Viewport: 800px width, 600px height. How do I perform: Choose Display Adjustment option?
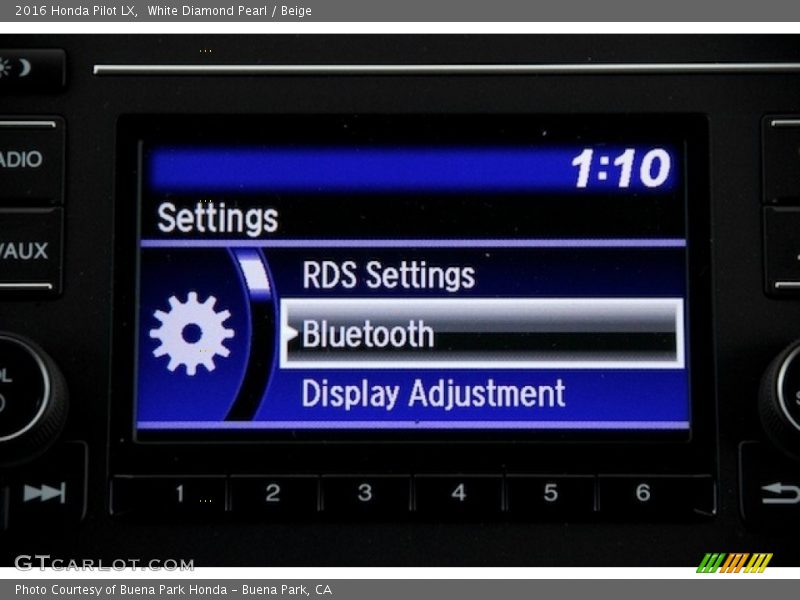click(433, 393)
